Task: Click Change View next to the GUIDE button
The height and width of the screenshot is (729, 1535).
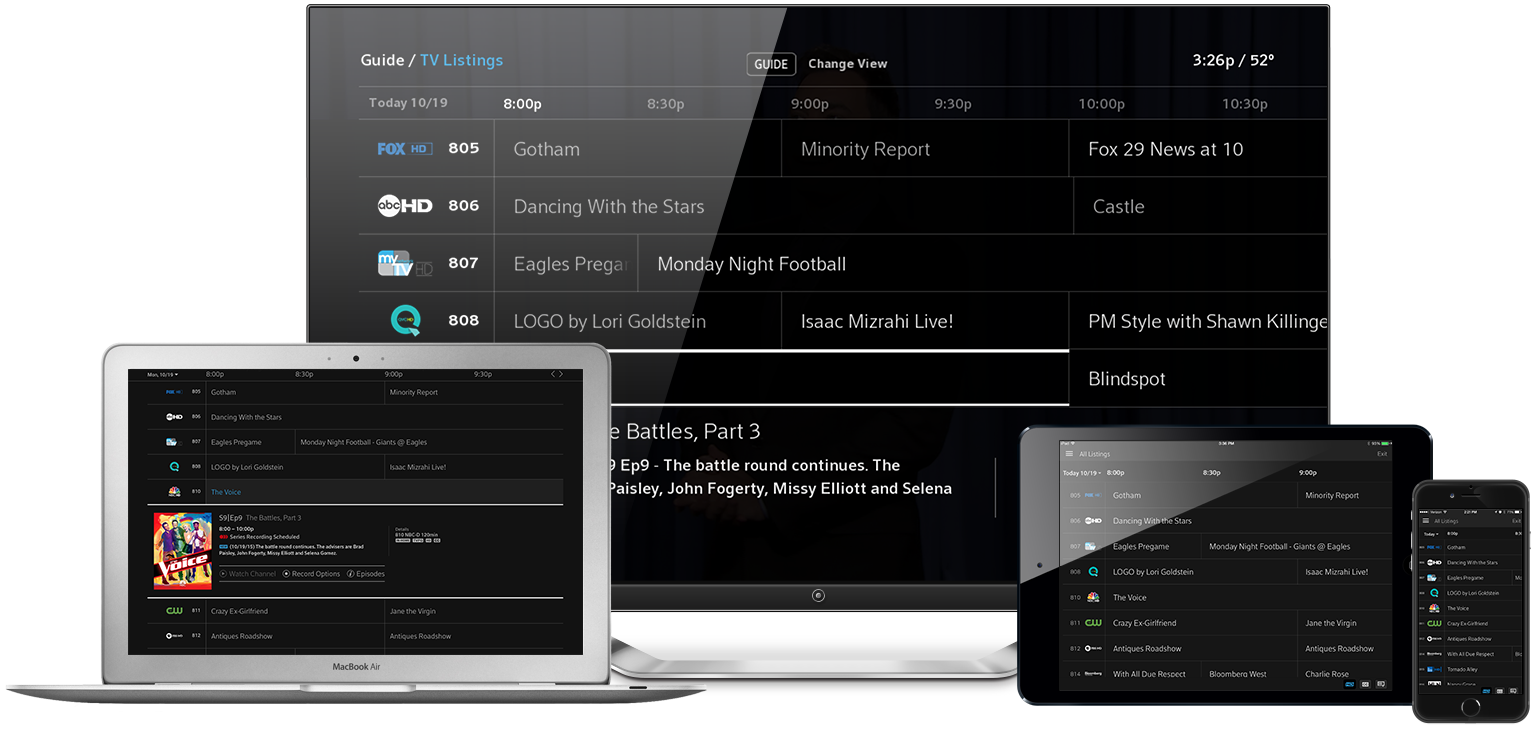Action: pyautogui.click(x=847, y=63)
